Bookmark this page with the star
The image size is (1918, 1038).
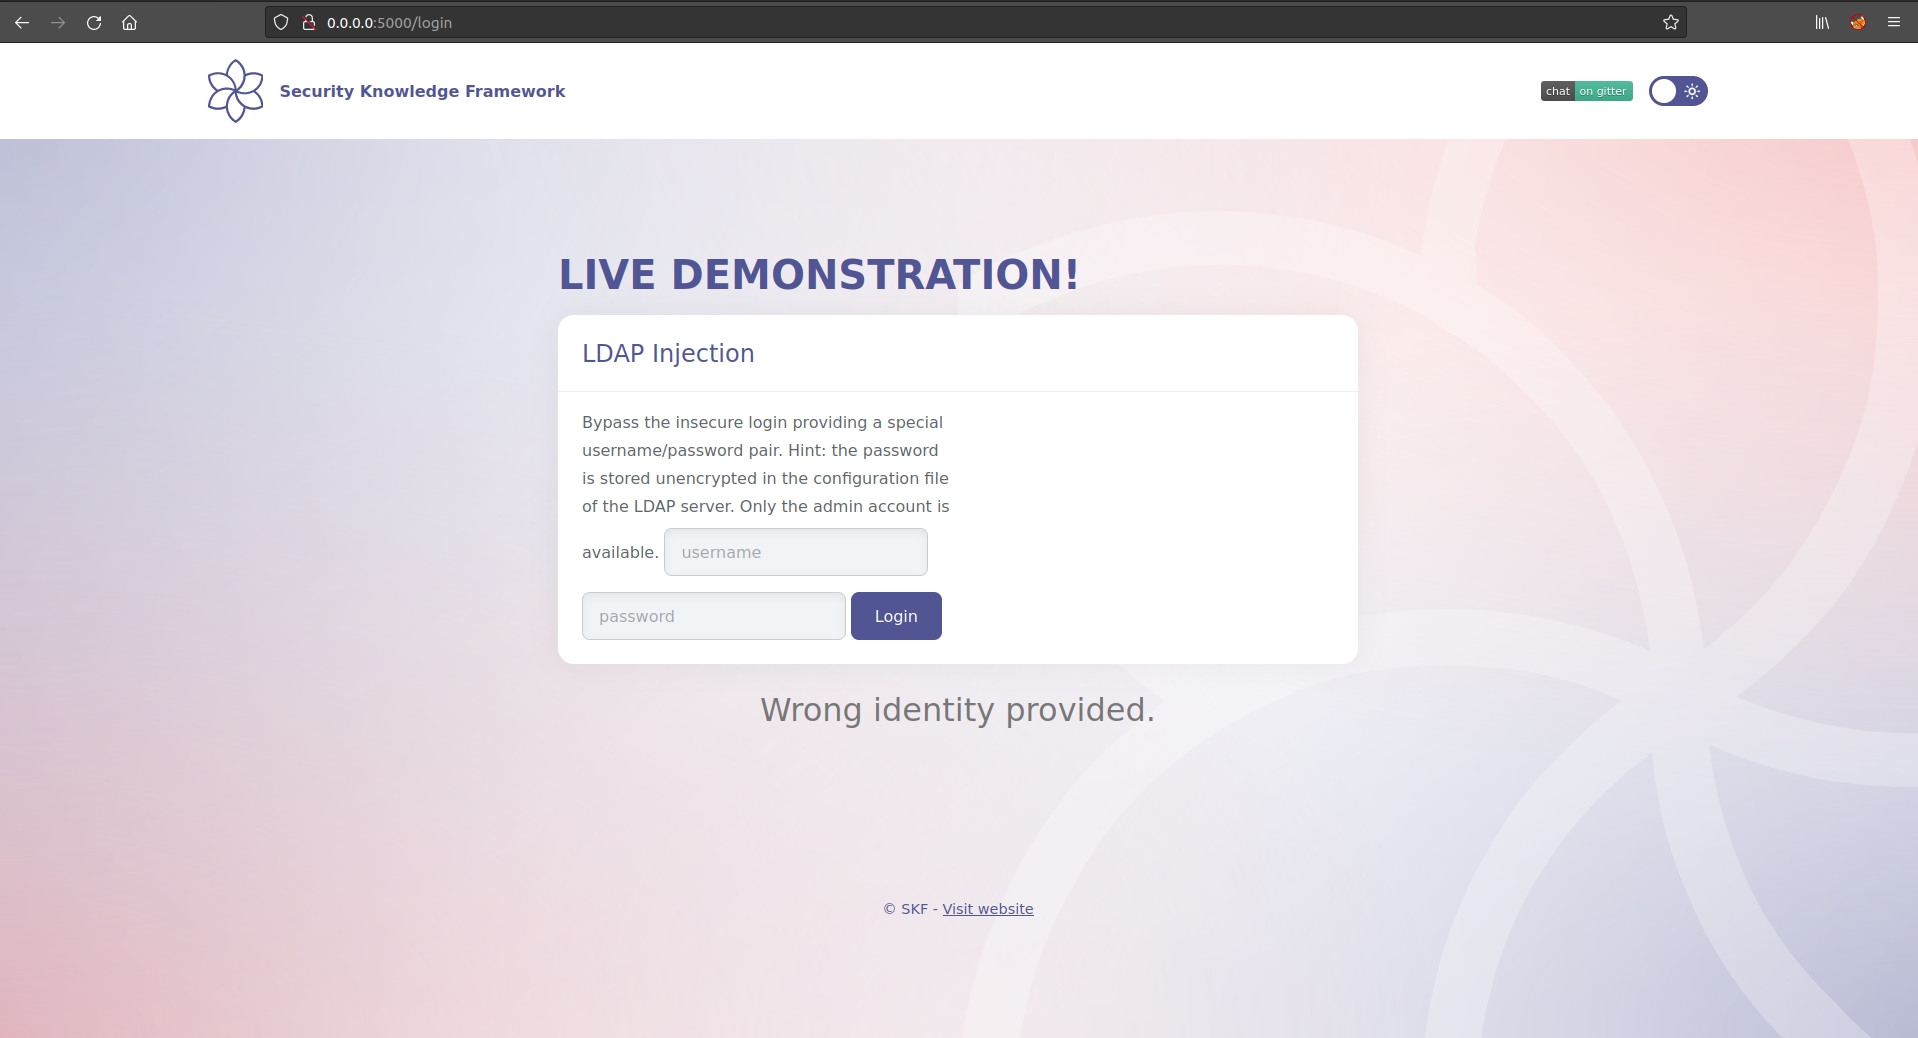pyautogui.click(x=1670, y=22)
